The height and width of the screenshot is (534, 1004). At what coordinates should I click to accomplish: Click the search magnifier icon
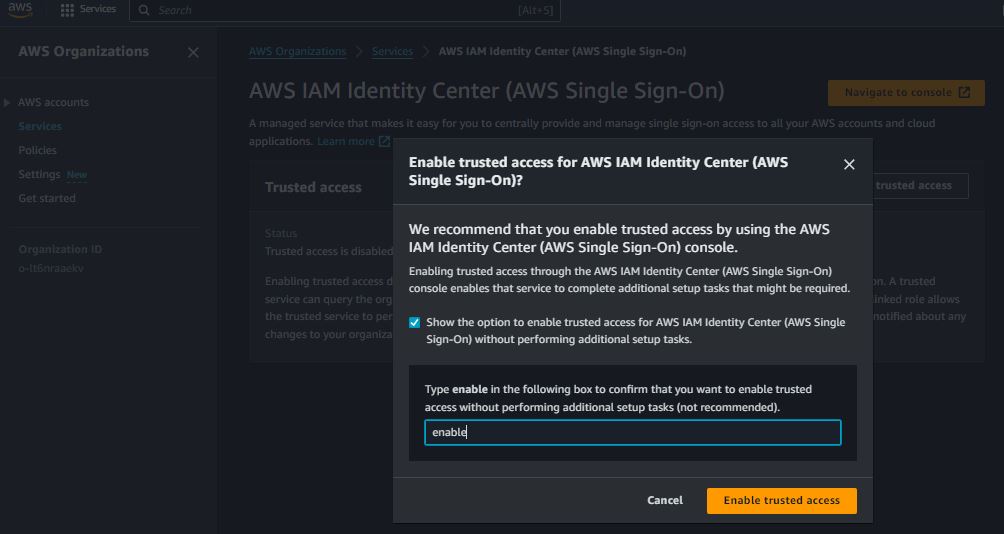(144, 10)
